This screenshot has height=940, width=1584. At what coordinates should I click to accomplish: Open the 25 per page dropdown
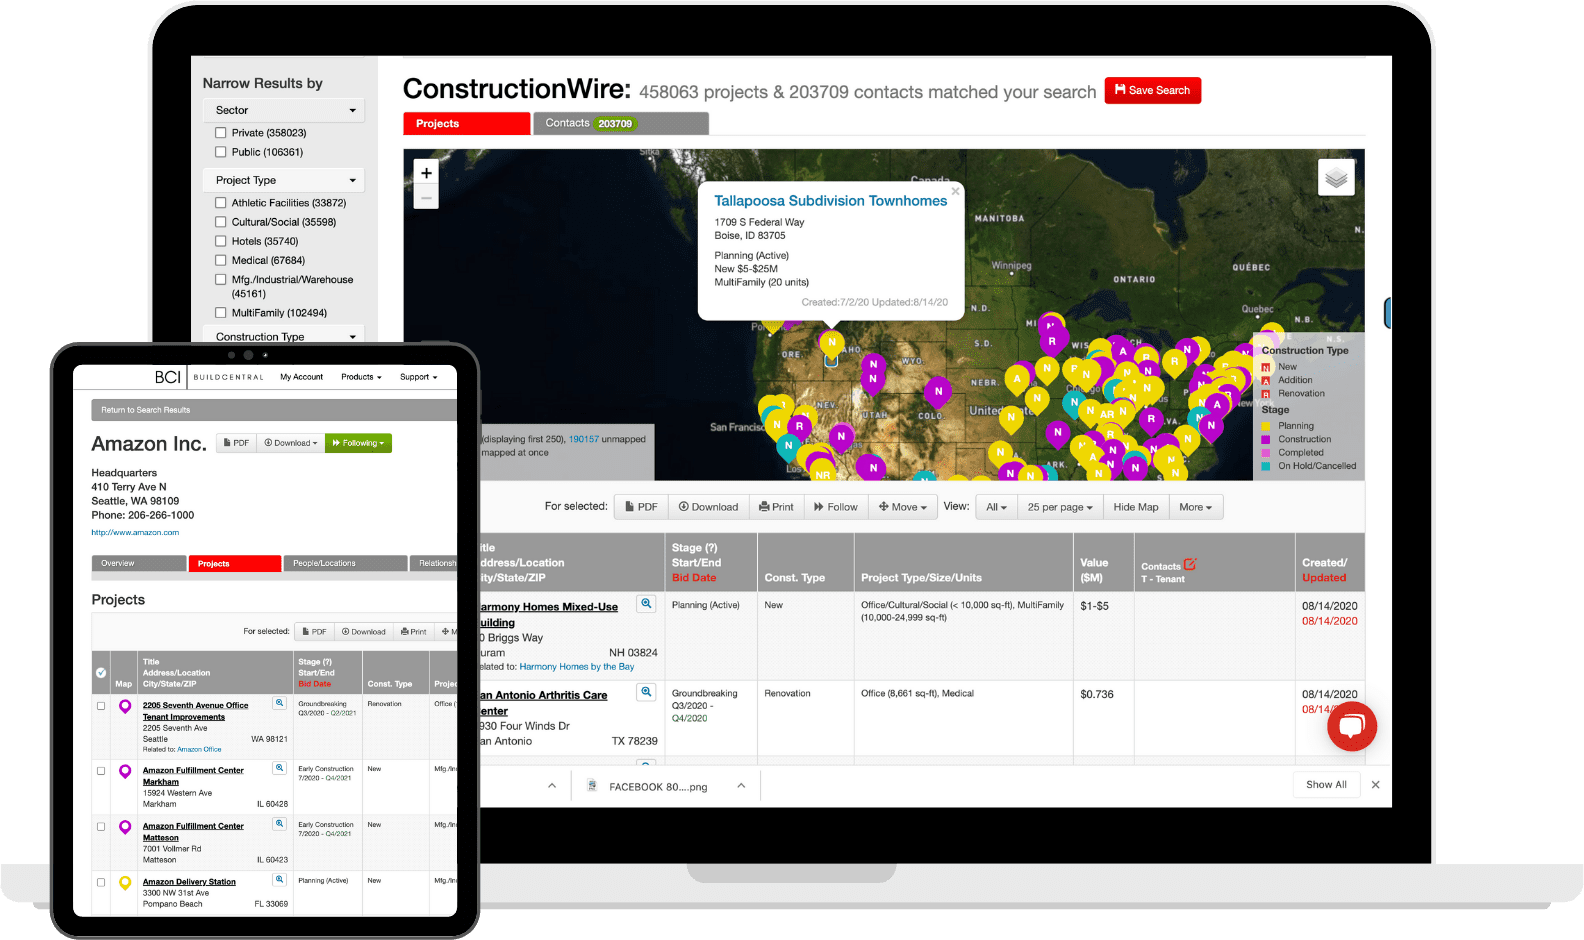tap(1060, 507)
